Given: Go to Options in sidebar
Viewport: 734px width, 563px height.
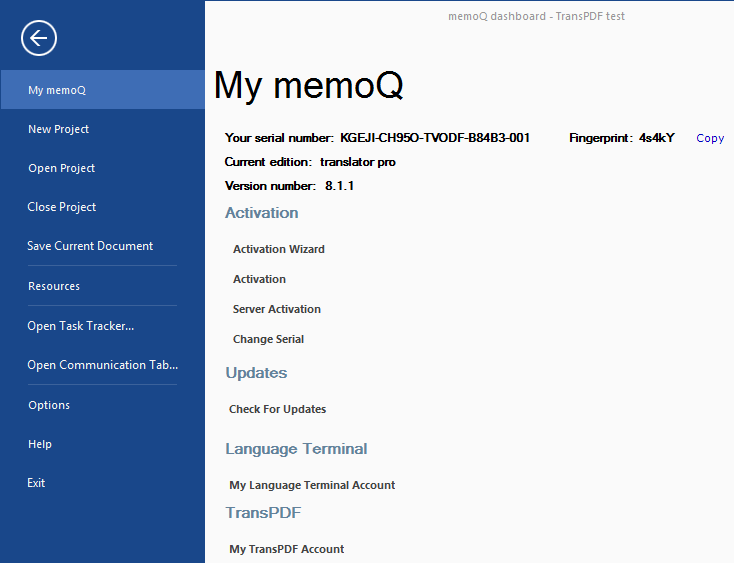Looking at the screenshot, I should pyautogui.click(x=49, y=405).
